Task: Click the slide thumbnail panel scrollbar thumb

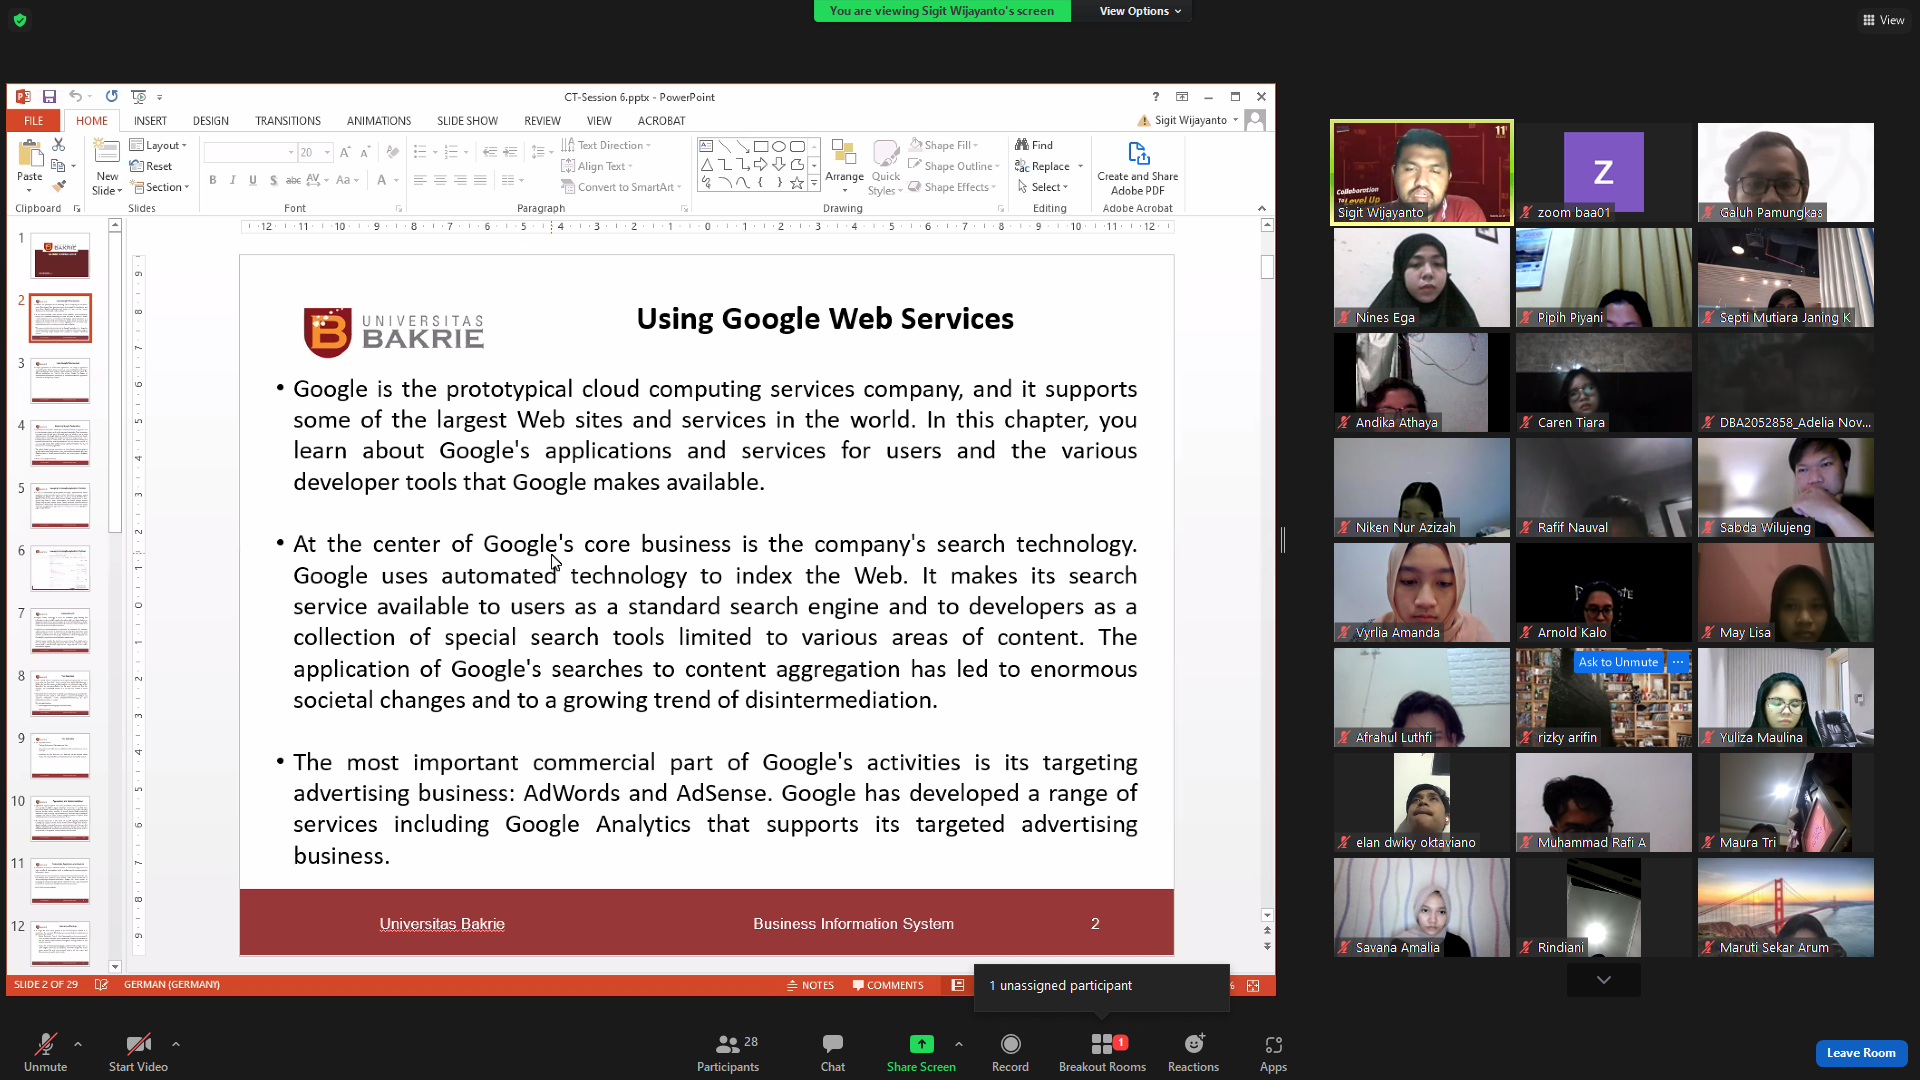Action: tap(115, 383)
